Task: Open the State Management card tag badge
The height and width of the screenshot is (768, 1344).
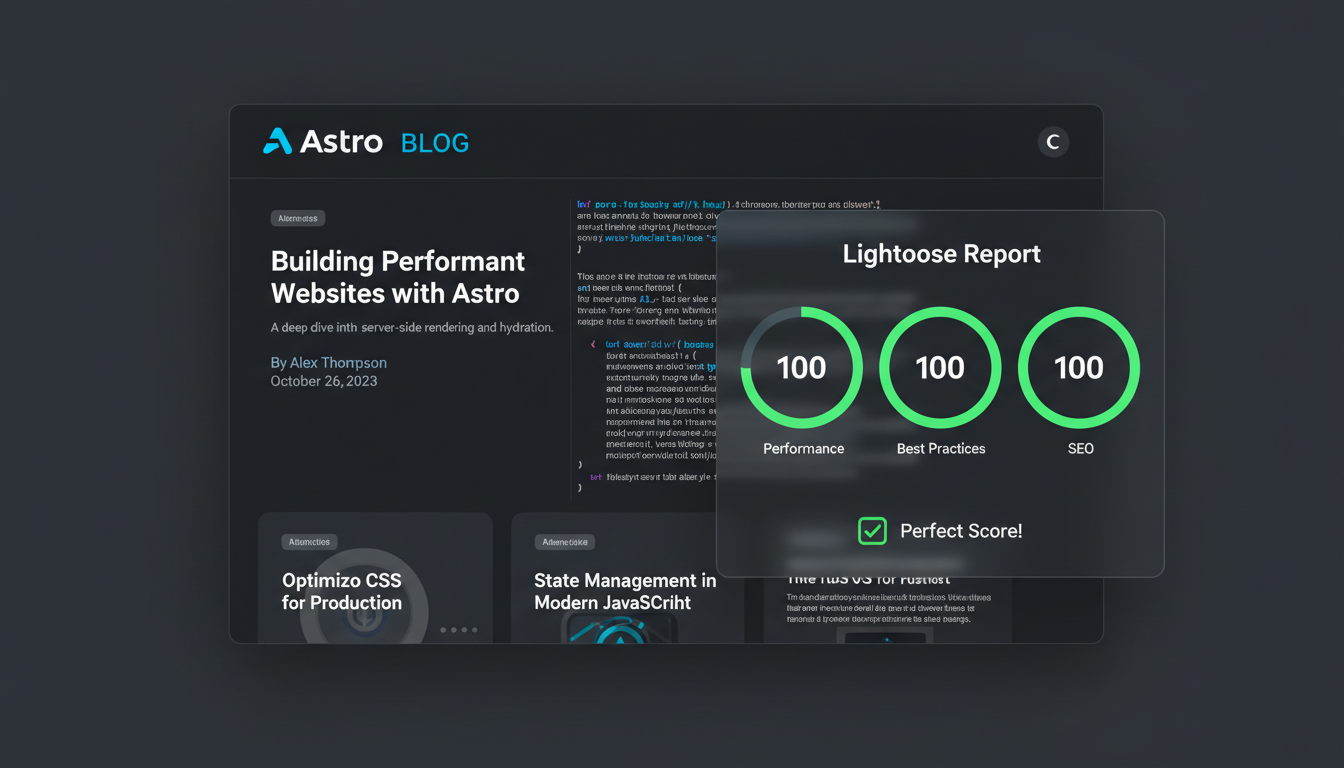Action: click(x=565, y=541)
